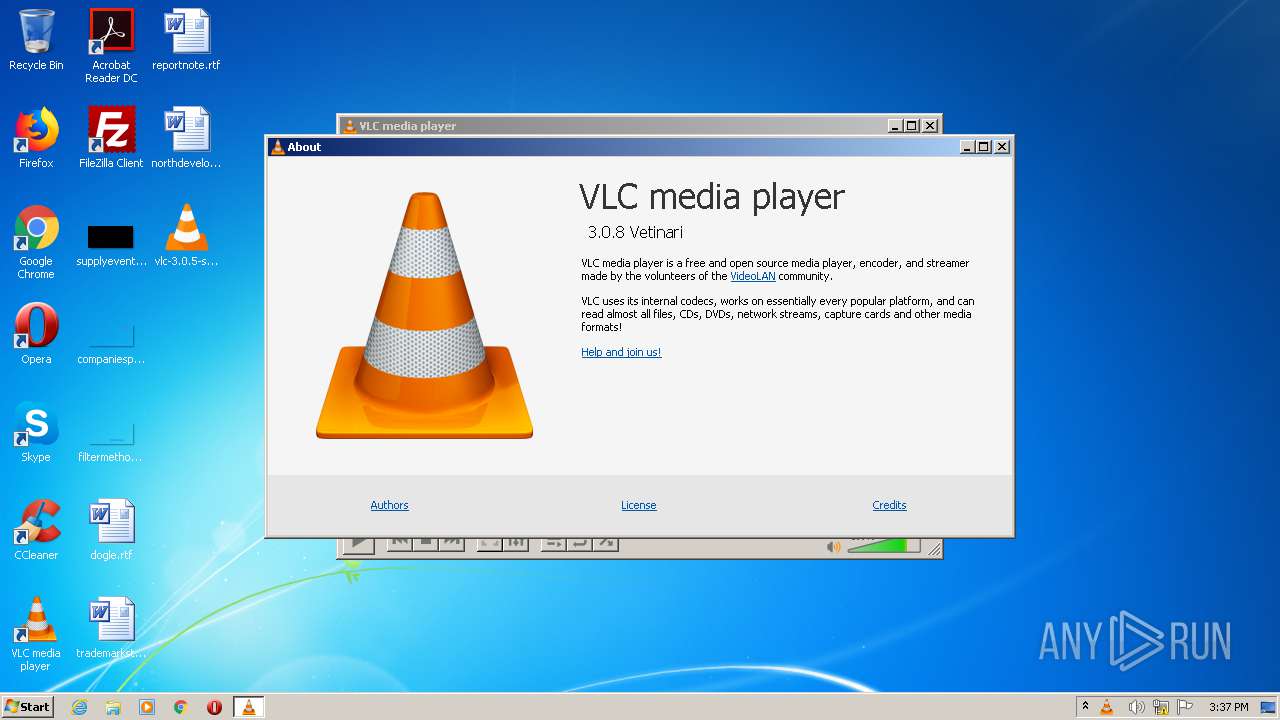1280x720 pixels.
Task: Click Next media in VLC main window
Action: click(452, 543)
